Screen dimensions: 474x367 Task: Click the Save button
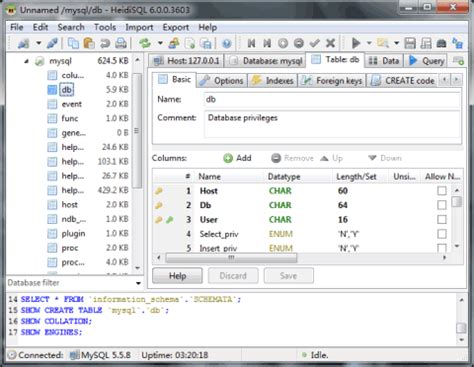pos(288,276)
